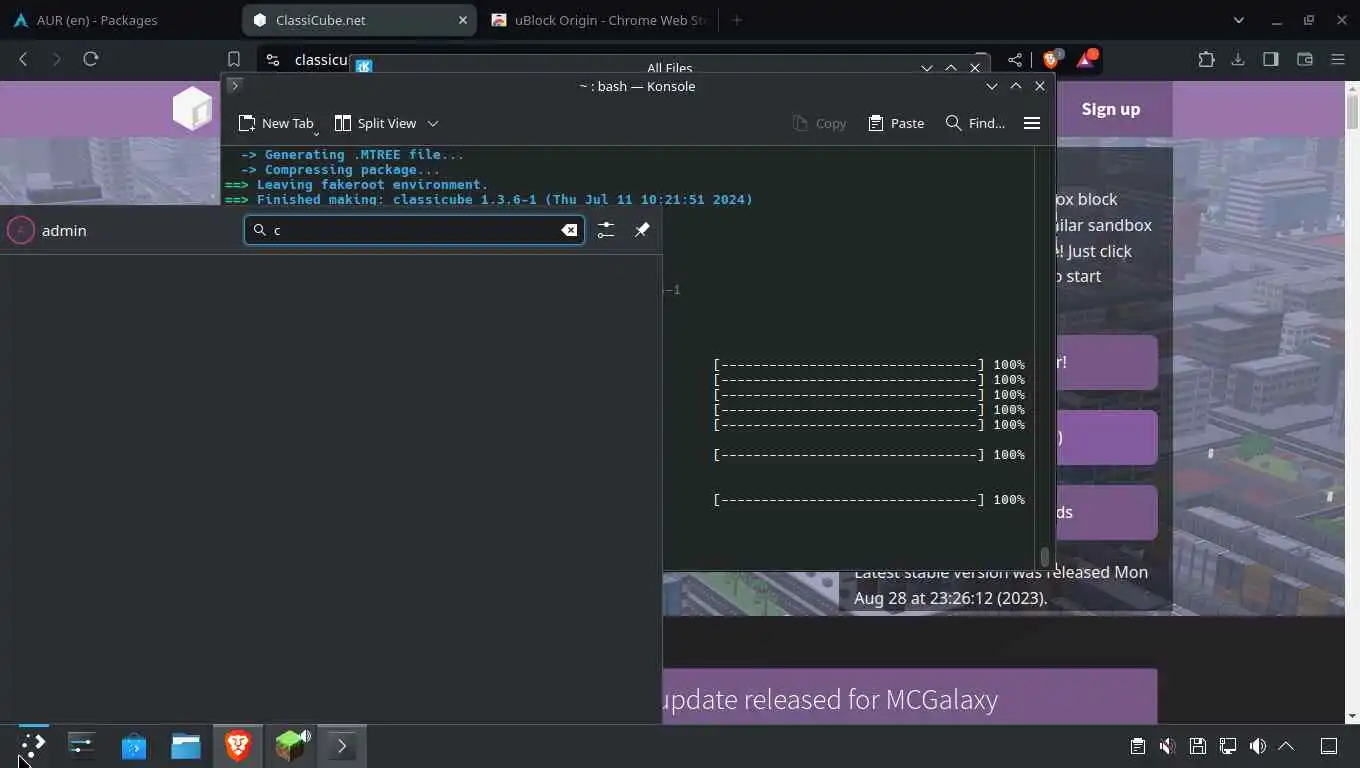Image resolution: width=1360 pixels, height=768 pixels.
Task: Close the ClassiCube.net tab
Action: [x=464, y=20]
